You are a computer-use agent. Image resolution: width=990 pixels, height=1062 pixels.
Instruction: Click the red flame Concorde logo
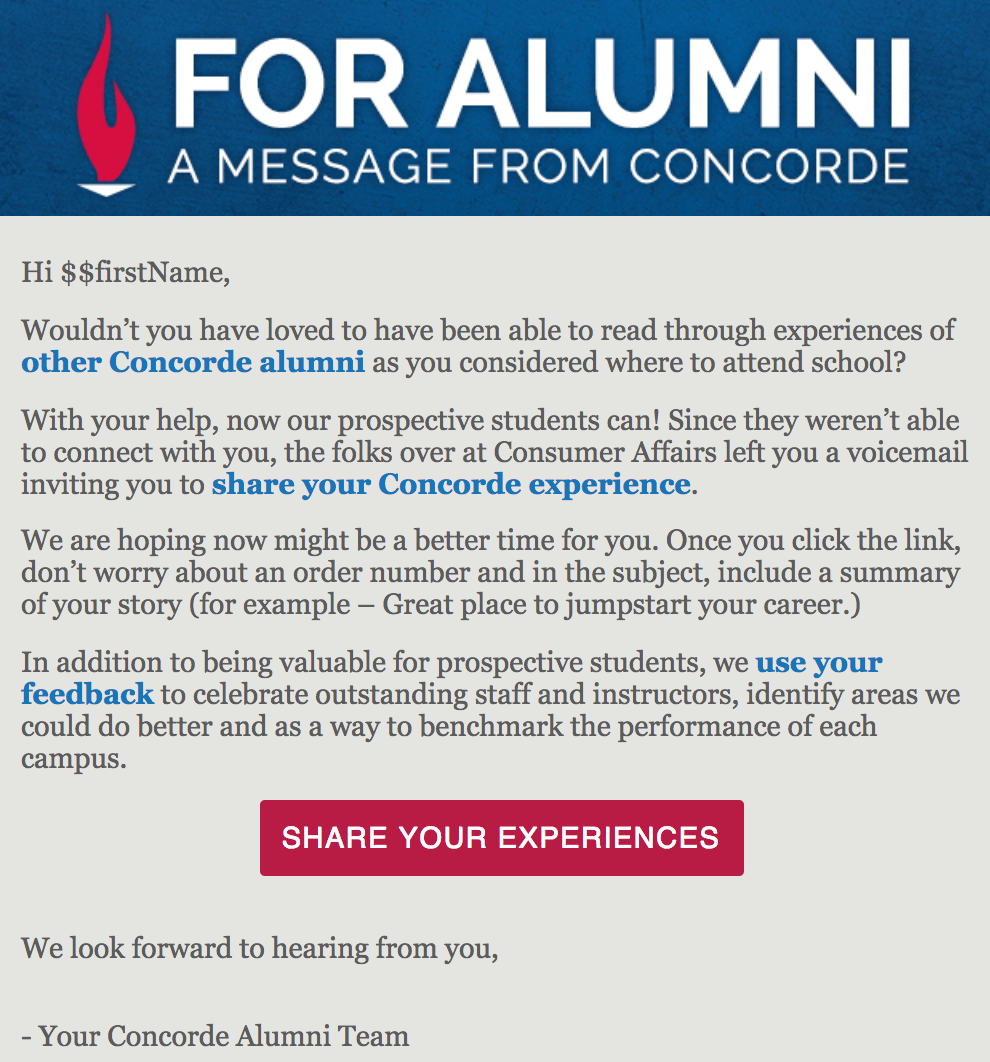pos(106,105)
